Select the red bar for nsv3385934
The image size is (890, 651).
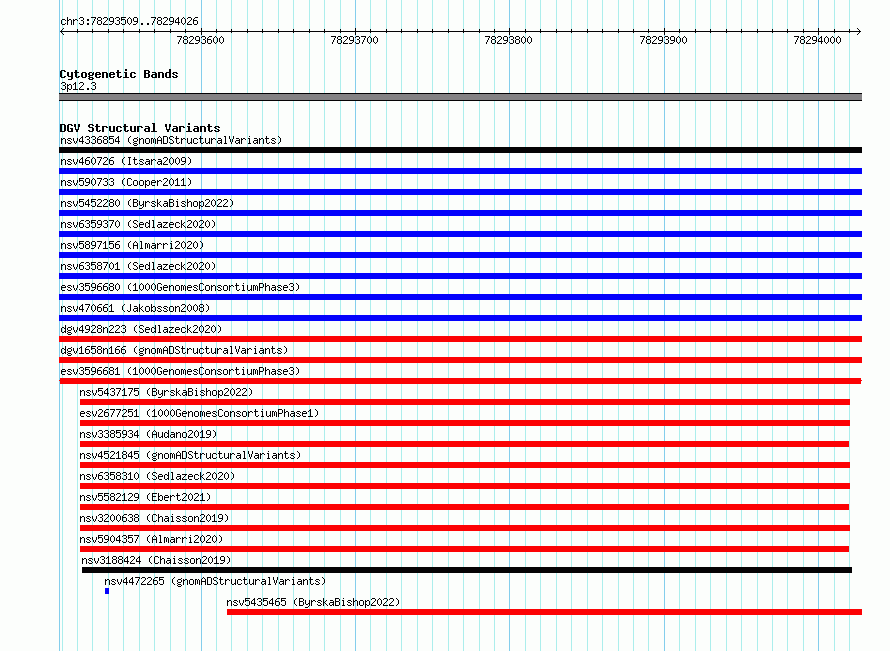tap(464, 444)
